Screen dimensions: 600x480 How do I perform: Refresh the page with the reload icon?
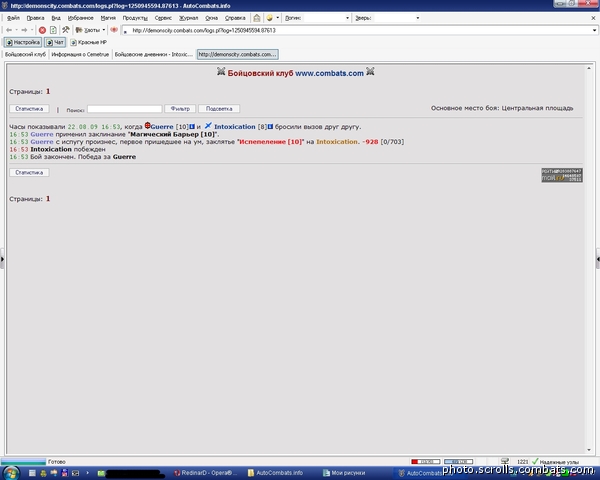click(53, 30)
